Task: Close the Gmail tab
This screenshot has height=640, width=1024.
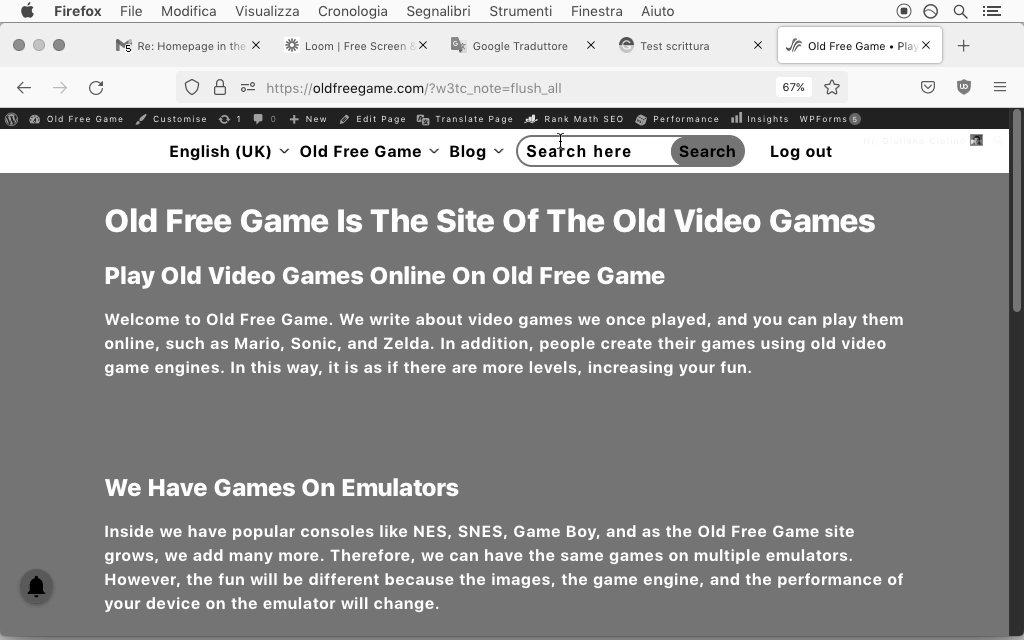Action: coord(256,45)
